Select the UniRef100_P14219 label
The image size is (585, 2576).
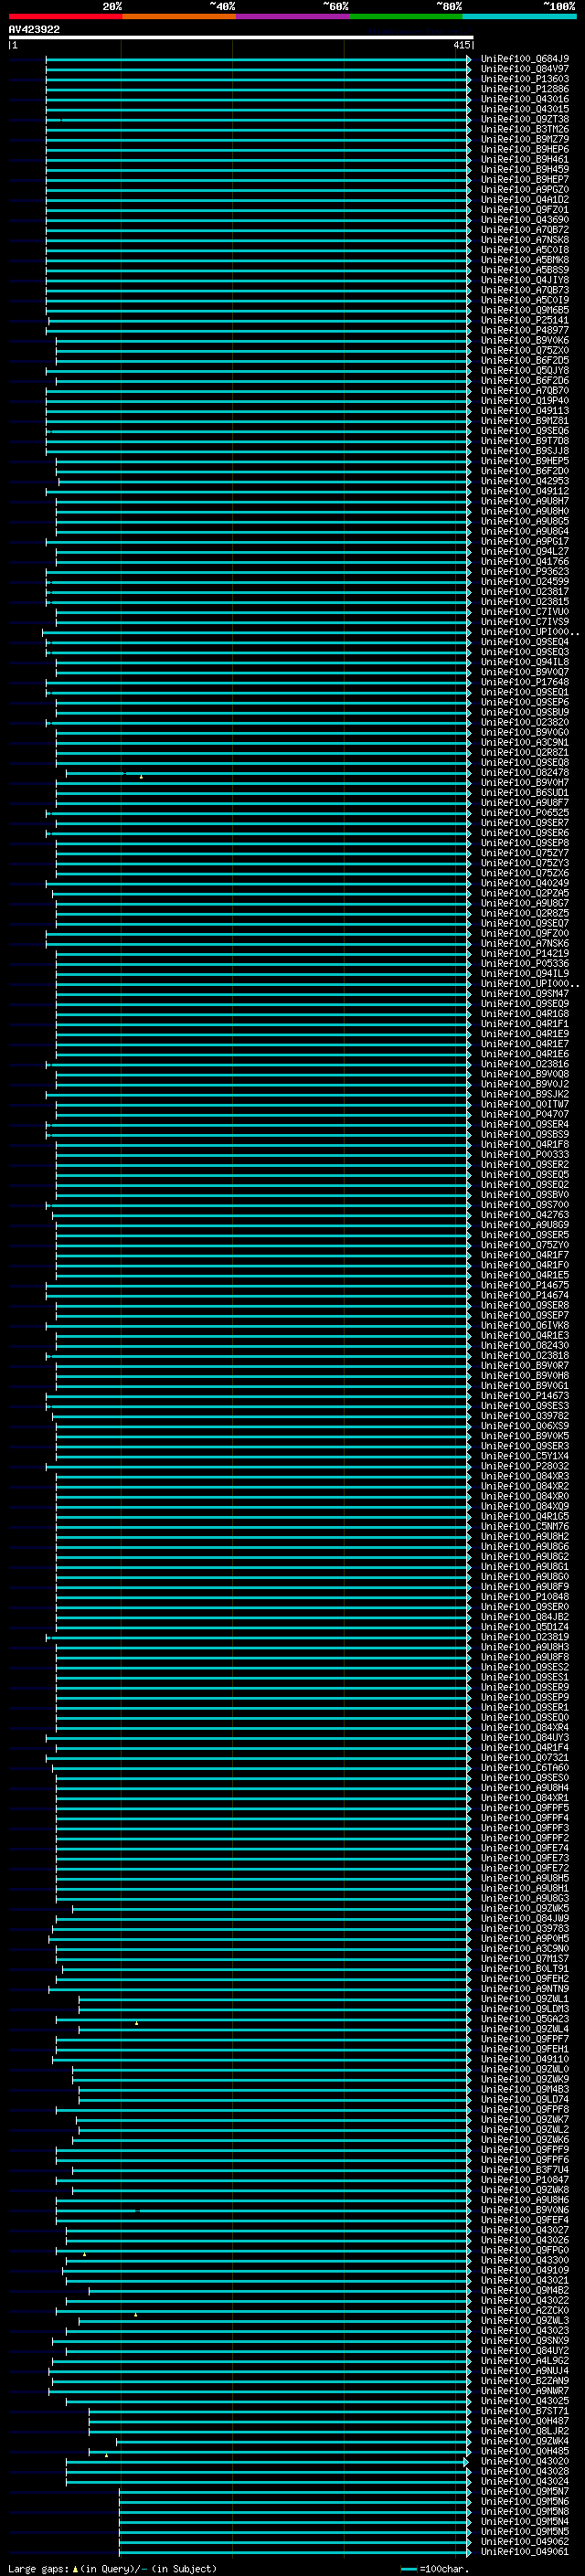coord(524,954)
